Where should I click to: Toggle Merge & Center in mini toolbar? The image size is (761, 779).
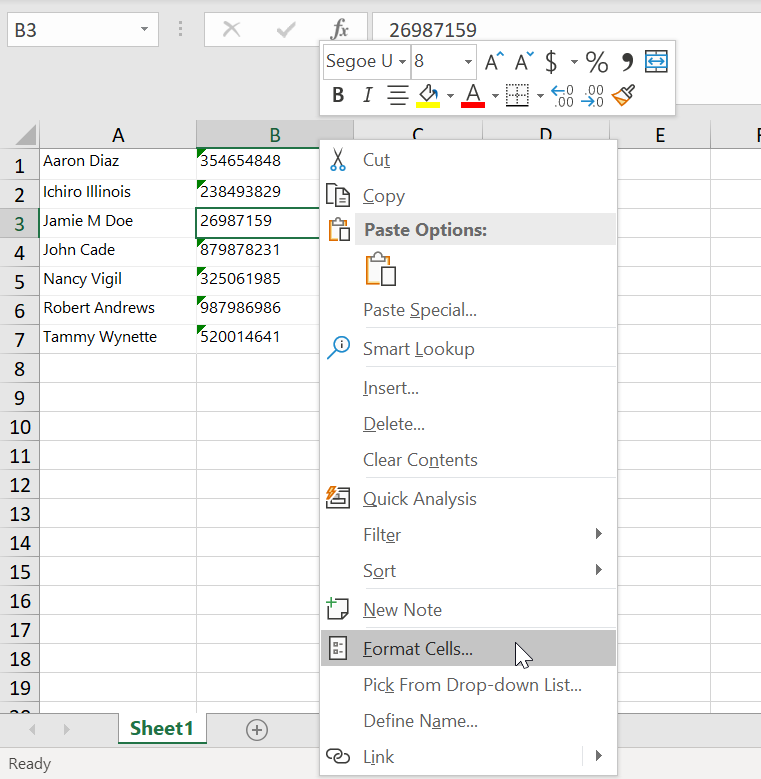tap(656, 62)
